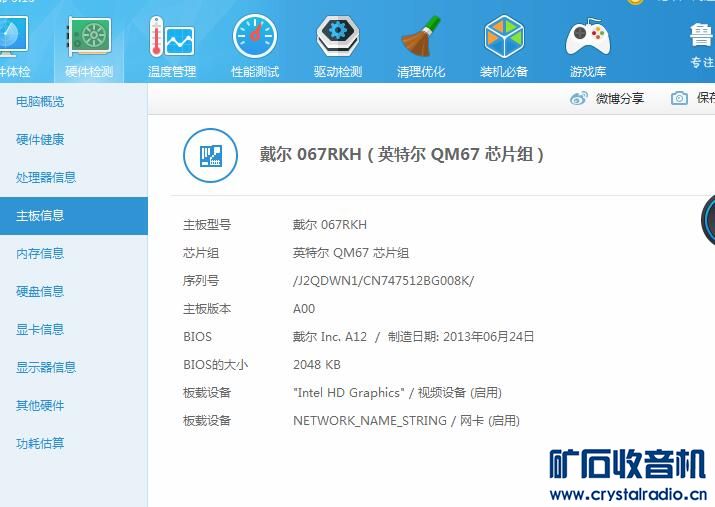The height and width of the screenshot is (507, 715).
Task: Click BIOS size value 2048 KB
Action: click(x=317, y=365)
